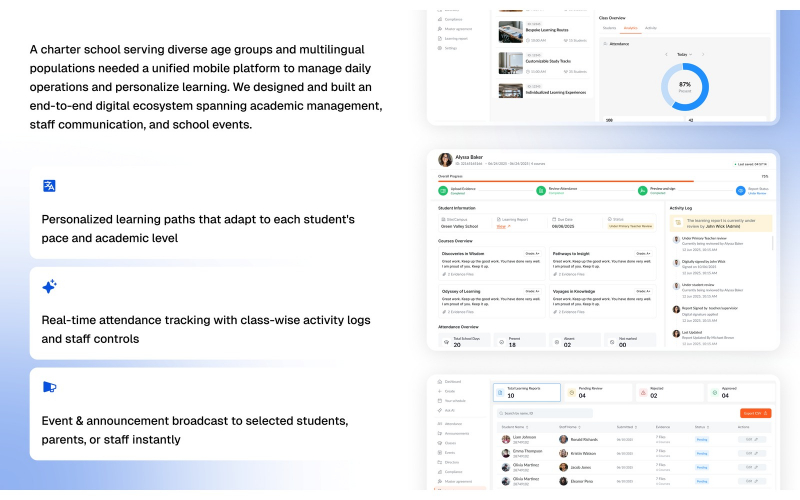Click the 'Under Primary Teacher Review' status badge
The width and height of the screenshot is (800, 500).
click(631, 226)
